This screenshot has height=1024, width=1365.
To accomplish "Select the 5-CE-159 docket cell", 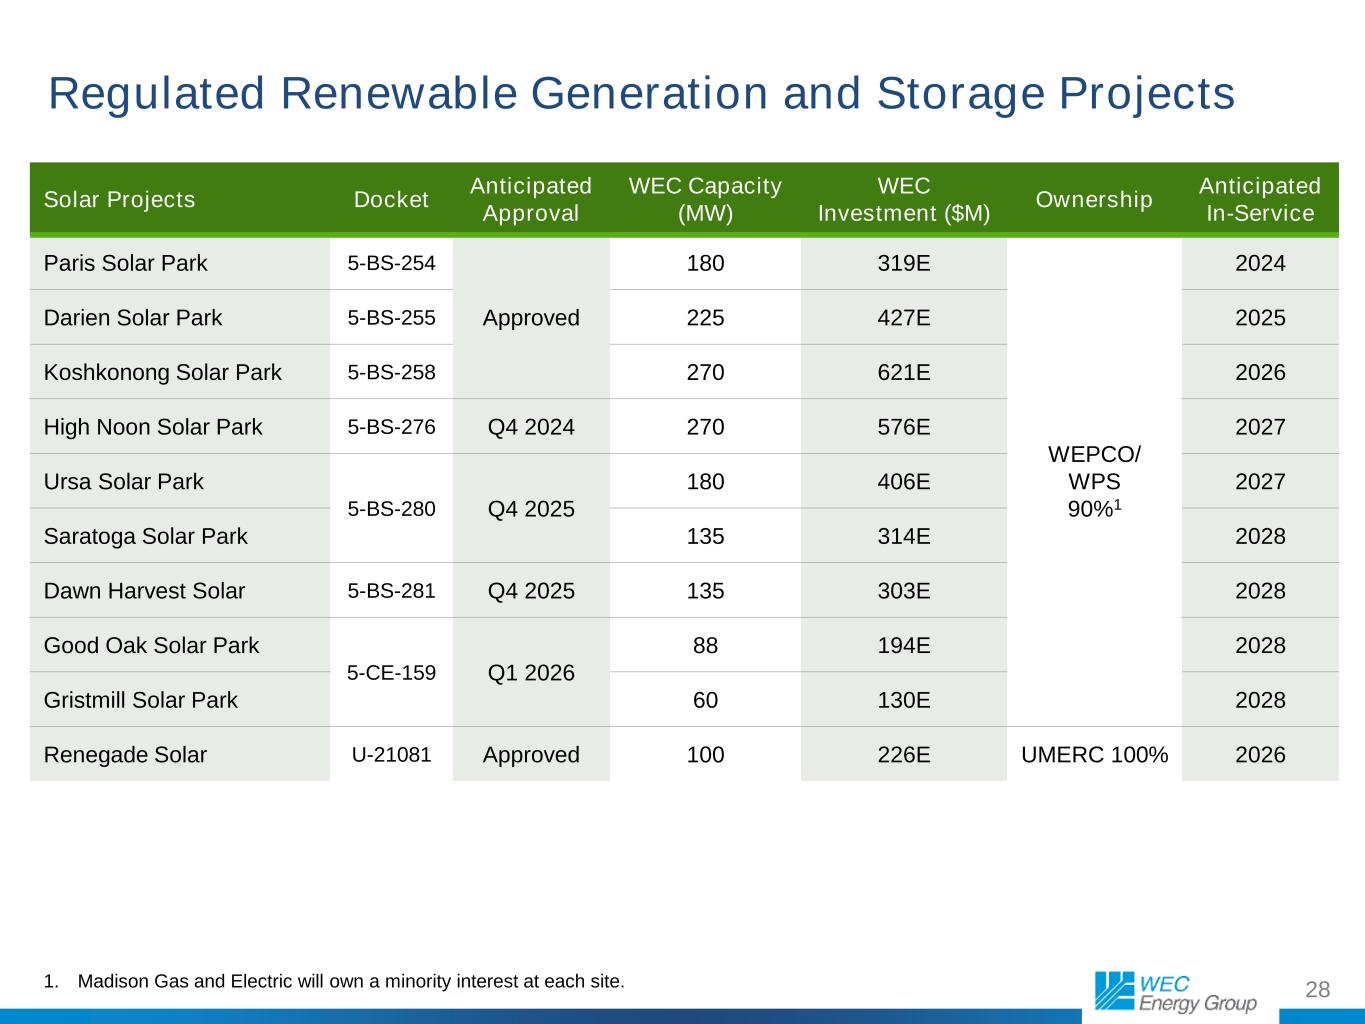I will click(391, 672).
